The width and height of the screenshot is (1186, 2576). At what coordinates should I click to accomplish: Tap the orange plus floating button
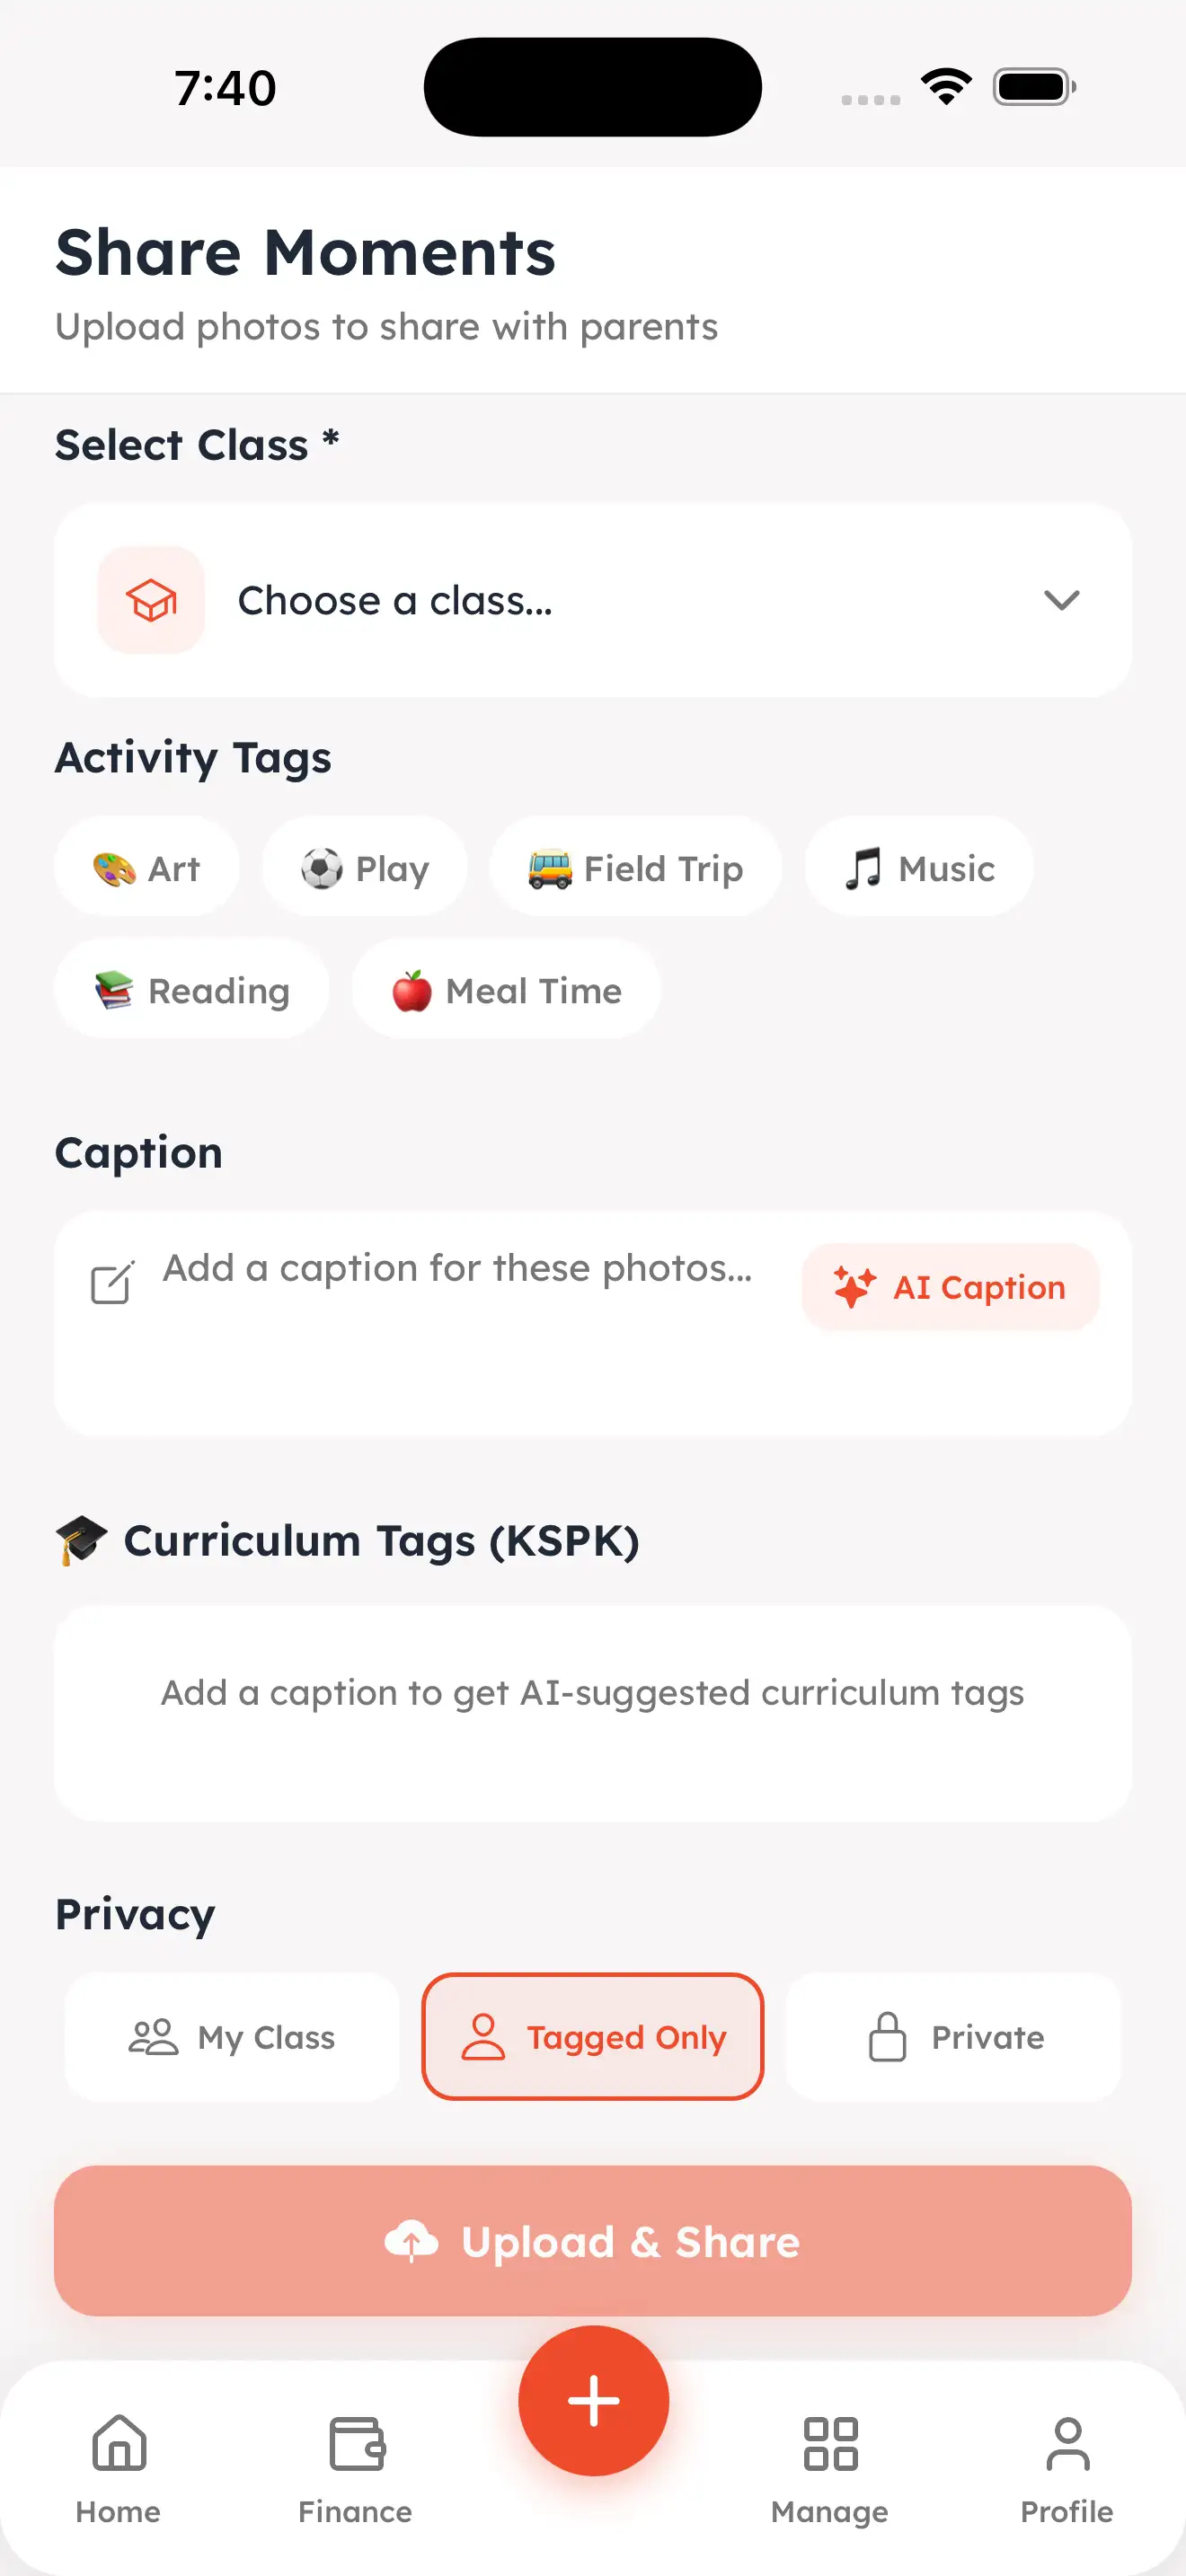pos(593,2400)
